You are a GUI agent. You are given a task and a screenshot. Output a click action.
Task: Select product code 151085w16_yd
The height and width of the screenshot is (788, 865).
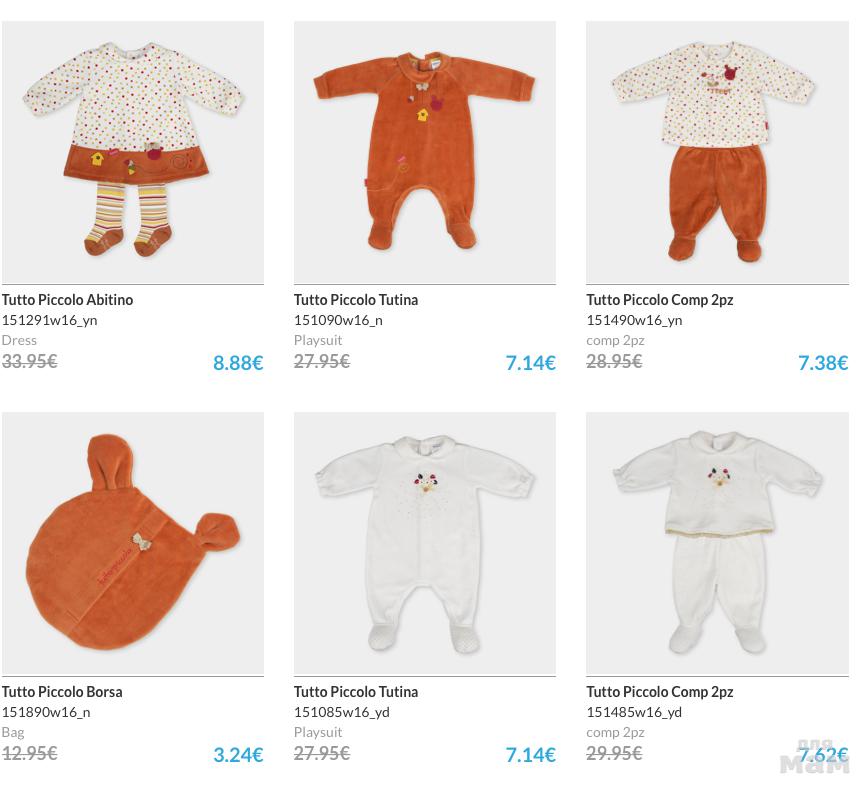tap(342, 712)
